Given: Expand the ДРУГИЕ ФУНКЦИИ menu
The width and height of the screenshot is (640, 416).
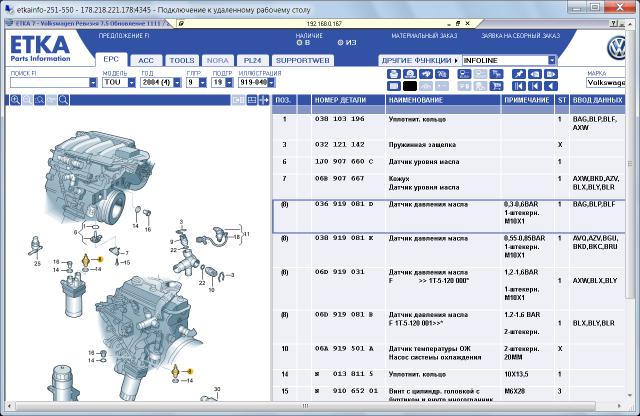Looking at the screenshot, I should point(420,60).
